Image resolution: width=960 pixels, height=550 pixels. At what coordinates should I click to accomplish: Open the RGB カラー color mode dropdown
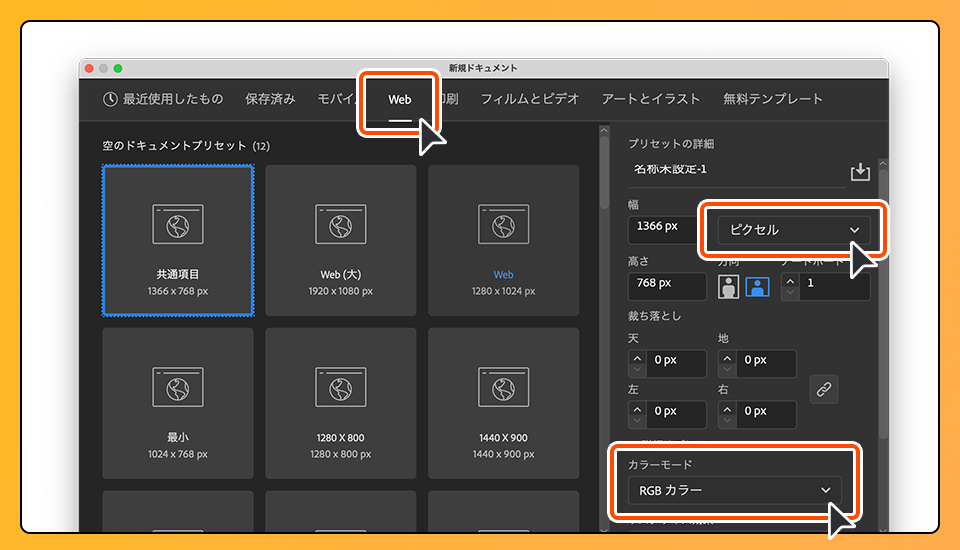(734, 490)
